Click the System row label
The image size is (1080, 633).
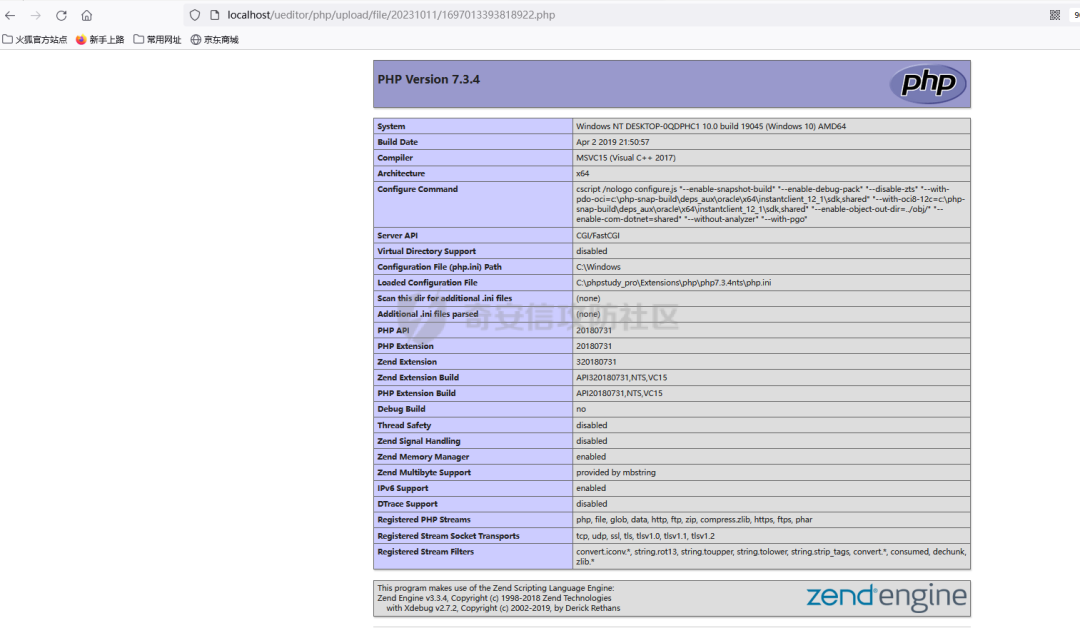click(391, 126)
